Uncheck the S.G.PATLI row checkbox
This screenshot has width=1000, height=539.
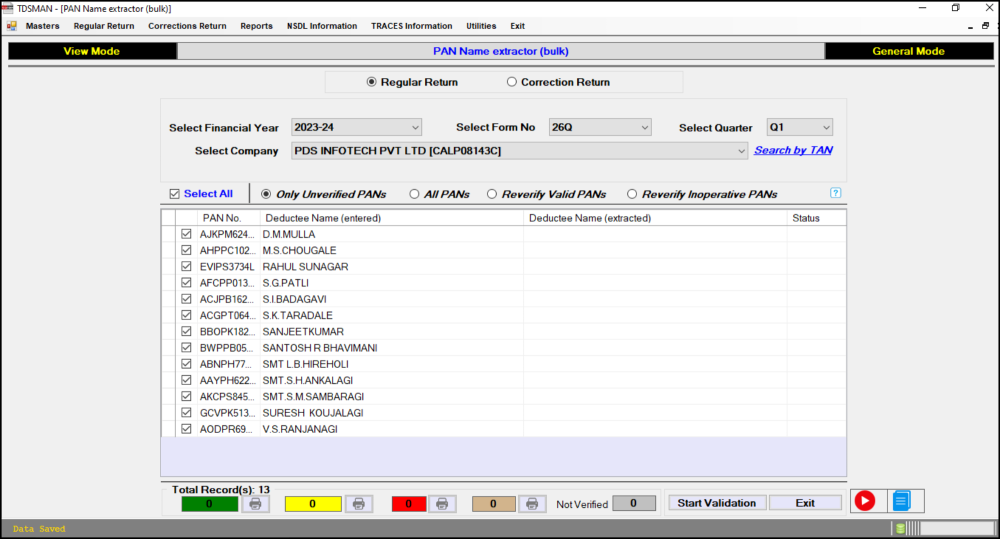(186, 283)
